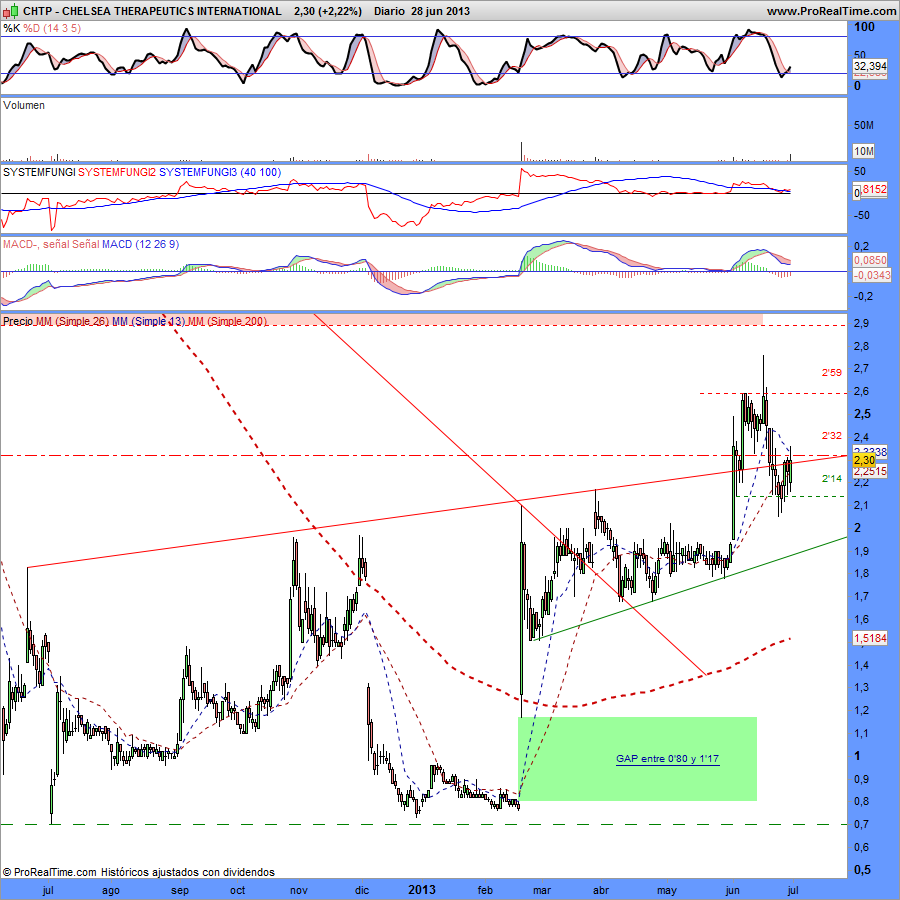Click the MM (Simple 13) moving average label

point(149,321)
